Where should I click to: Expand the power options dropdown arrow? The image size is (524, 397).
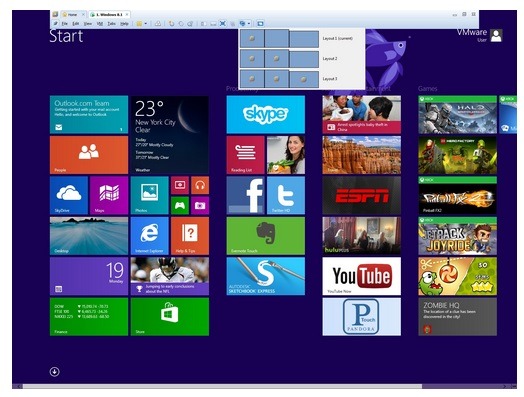(146, 23)
